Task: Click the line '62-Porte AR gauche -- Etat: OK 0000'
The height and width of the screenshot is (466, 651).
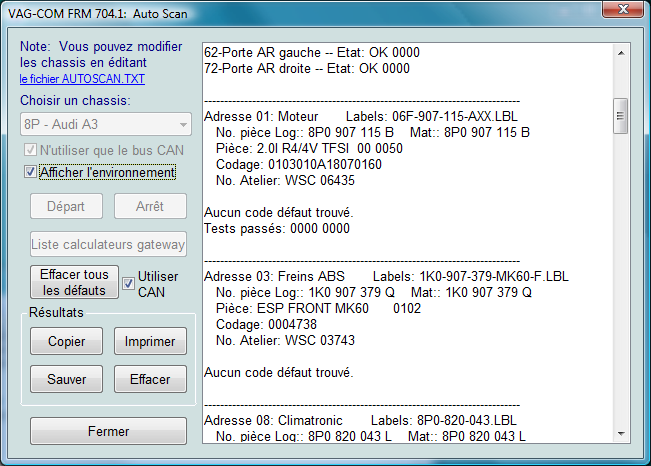Action: 312,52
